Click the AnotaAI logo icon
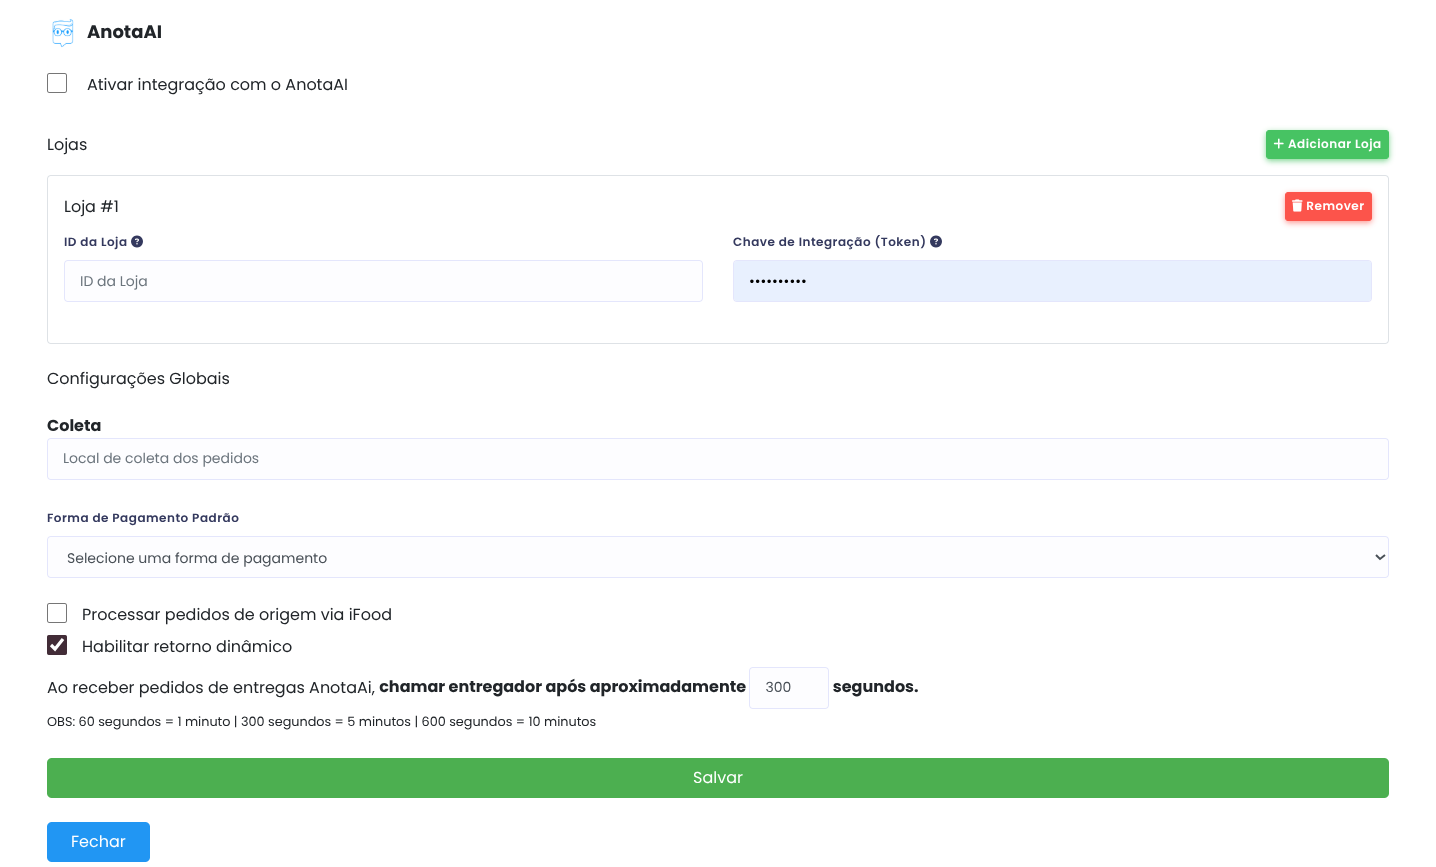The image size is (1436, 867). point(63,33)
